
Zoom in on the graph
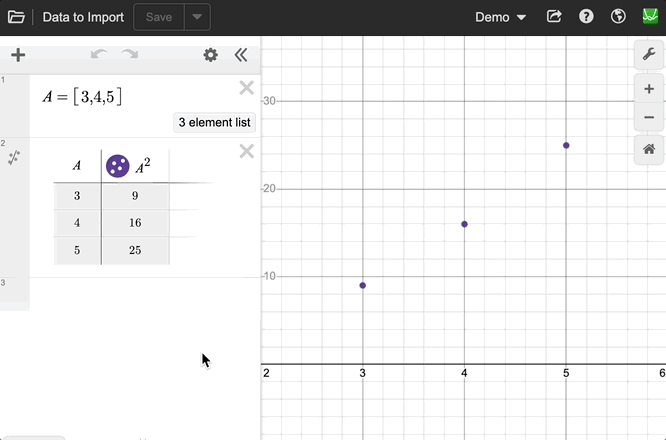pos(649,89)
